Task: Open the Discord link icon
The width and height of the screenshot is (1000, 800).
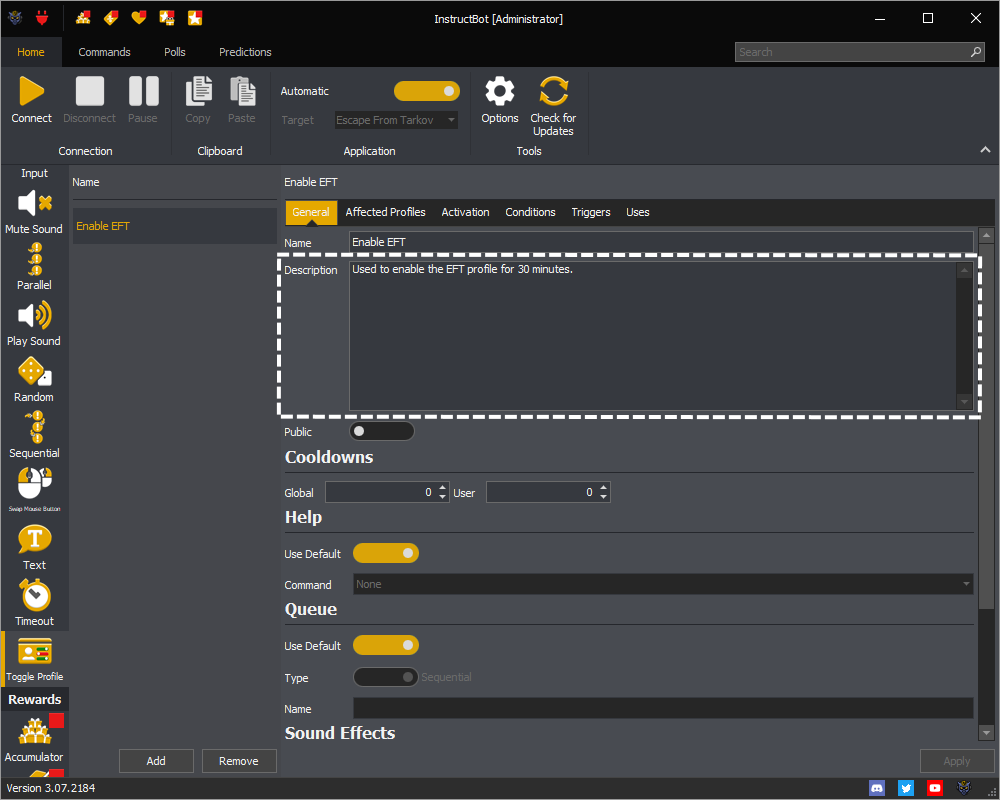Action: 877,788
